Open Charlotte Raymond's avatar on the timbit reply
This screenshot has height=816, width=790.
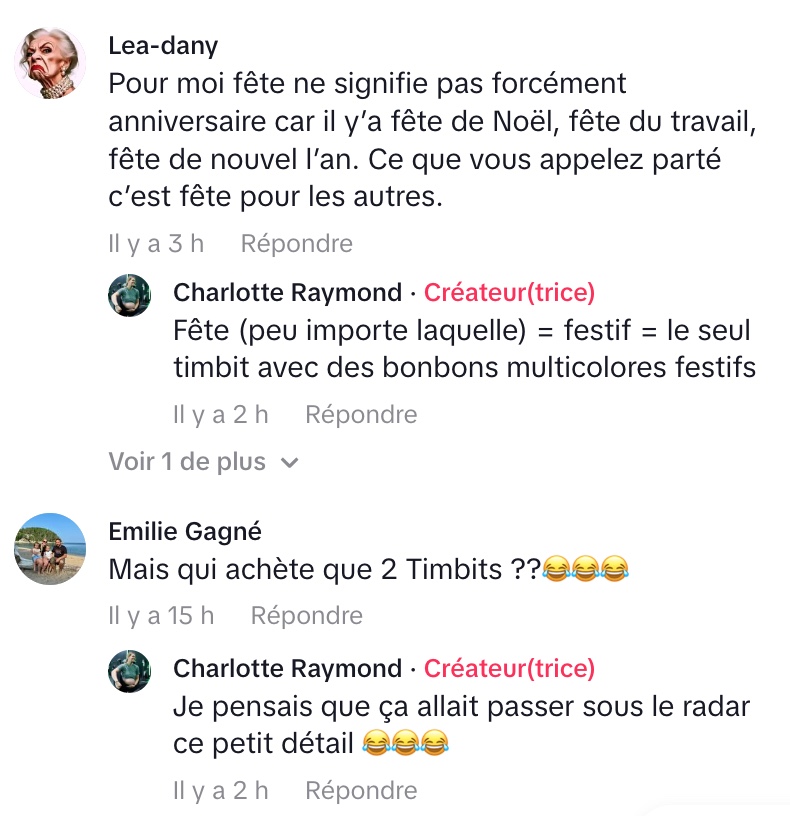pyautogui.click(x=129, y=295)
